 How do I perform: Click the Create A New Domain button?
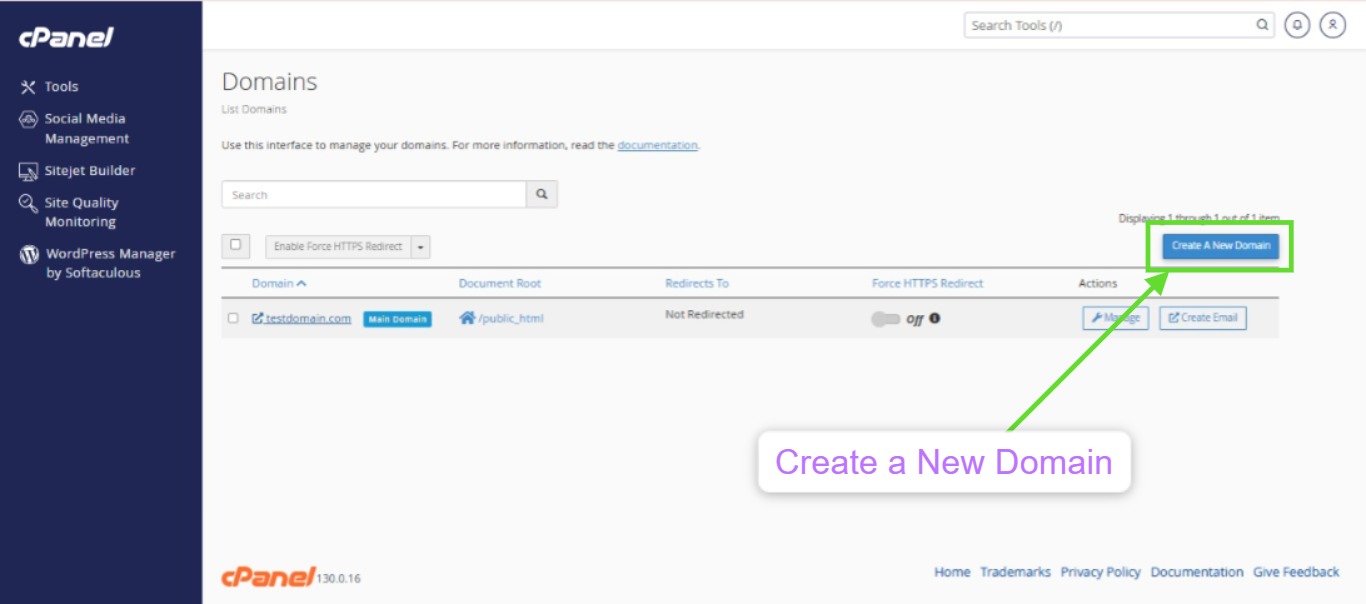click(x=1220, y=246)
